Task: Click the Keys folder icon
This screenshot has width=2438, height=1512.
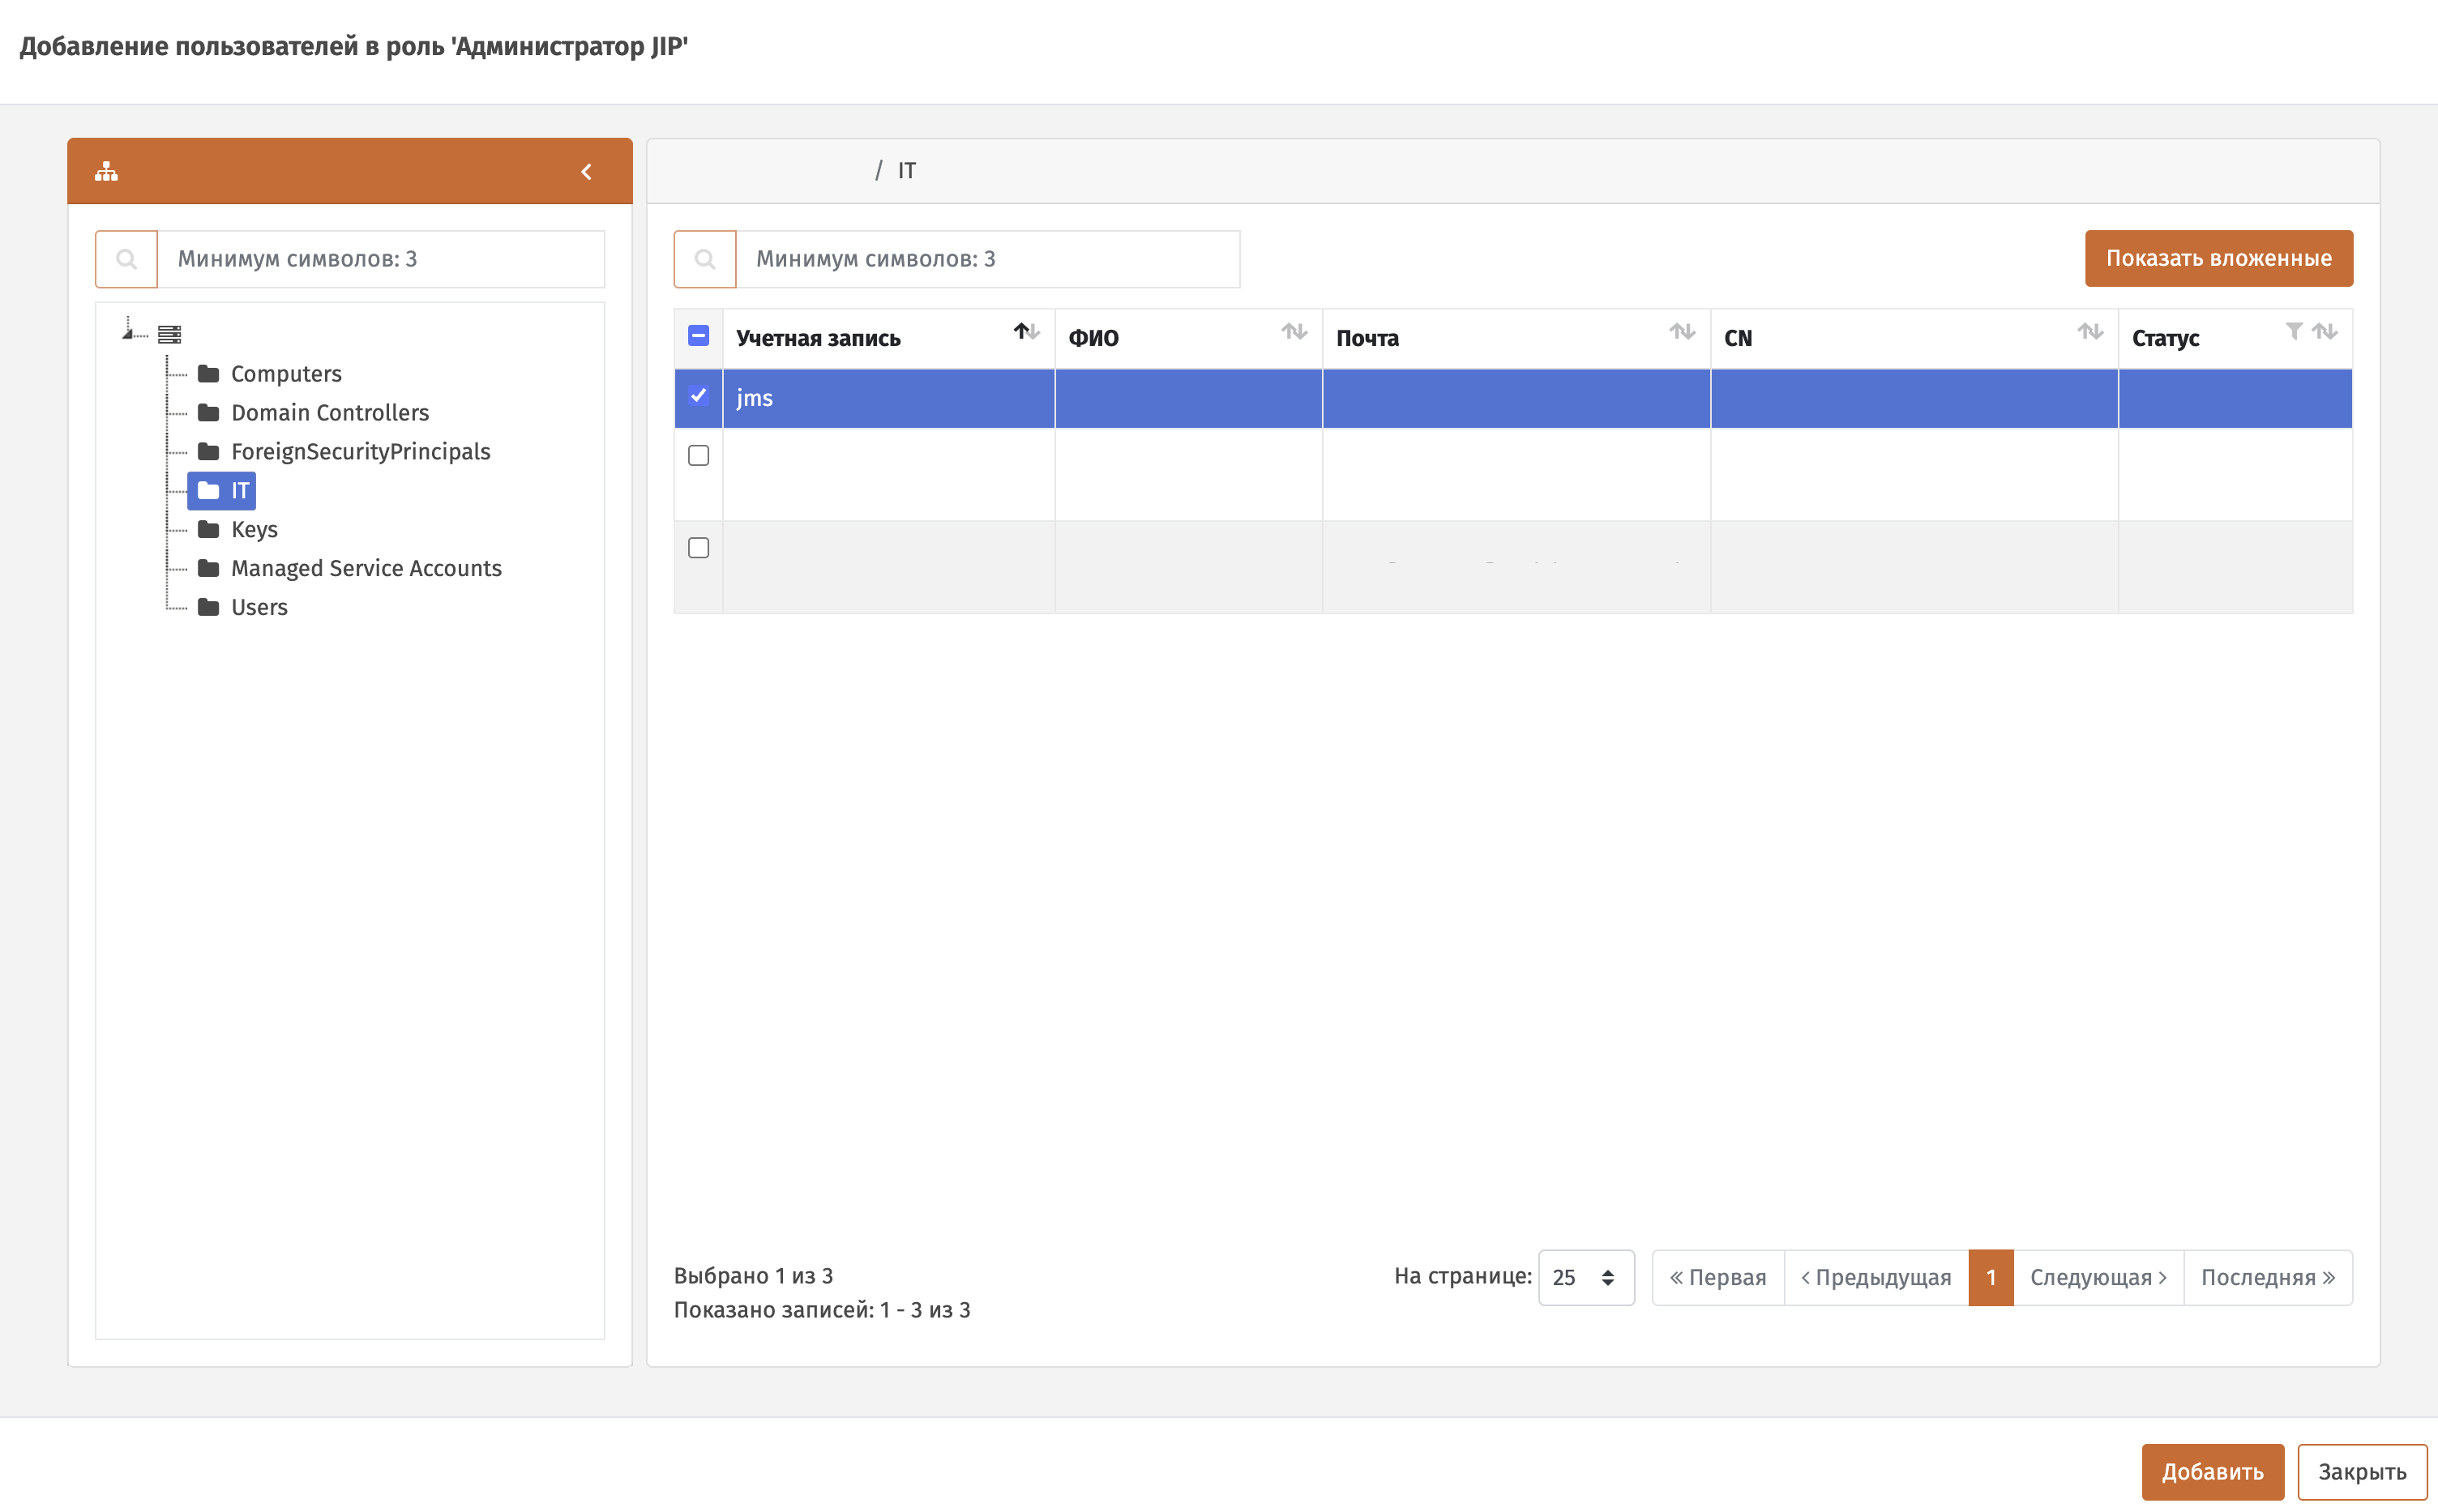Action: tap(208, 530)
